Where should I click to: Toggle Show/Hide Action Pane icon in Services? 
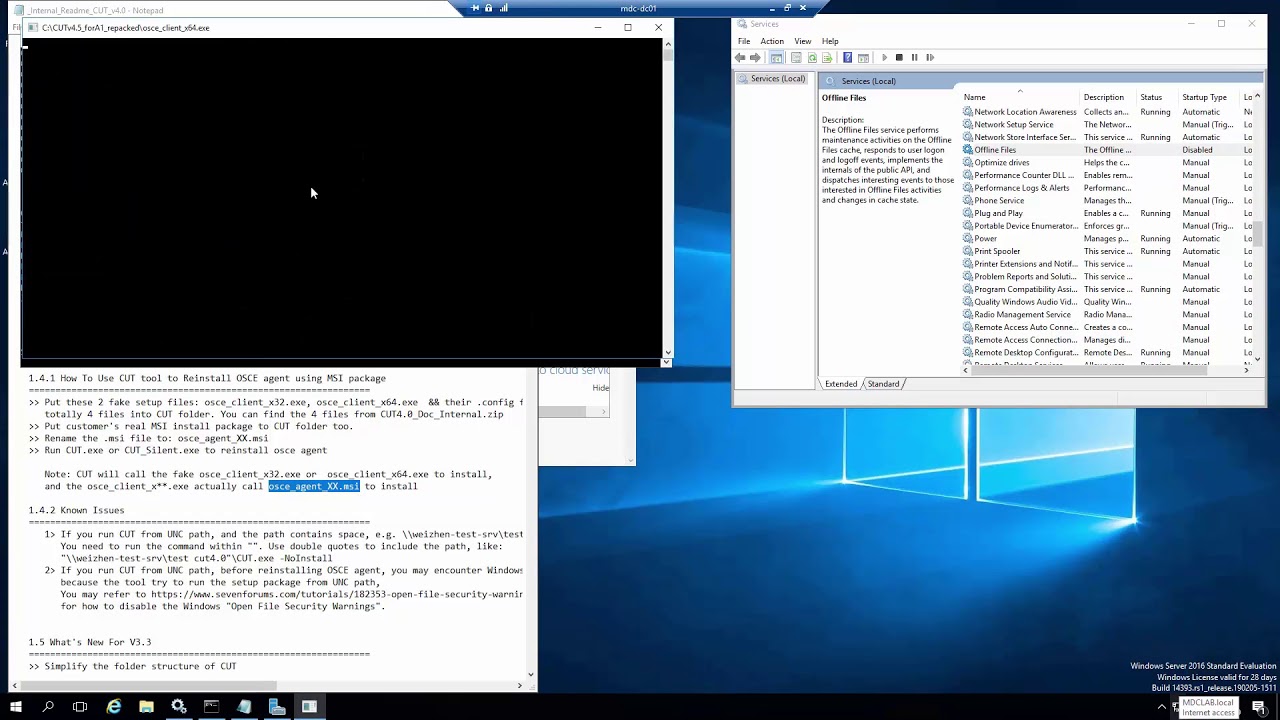(x=863, y=57)
